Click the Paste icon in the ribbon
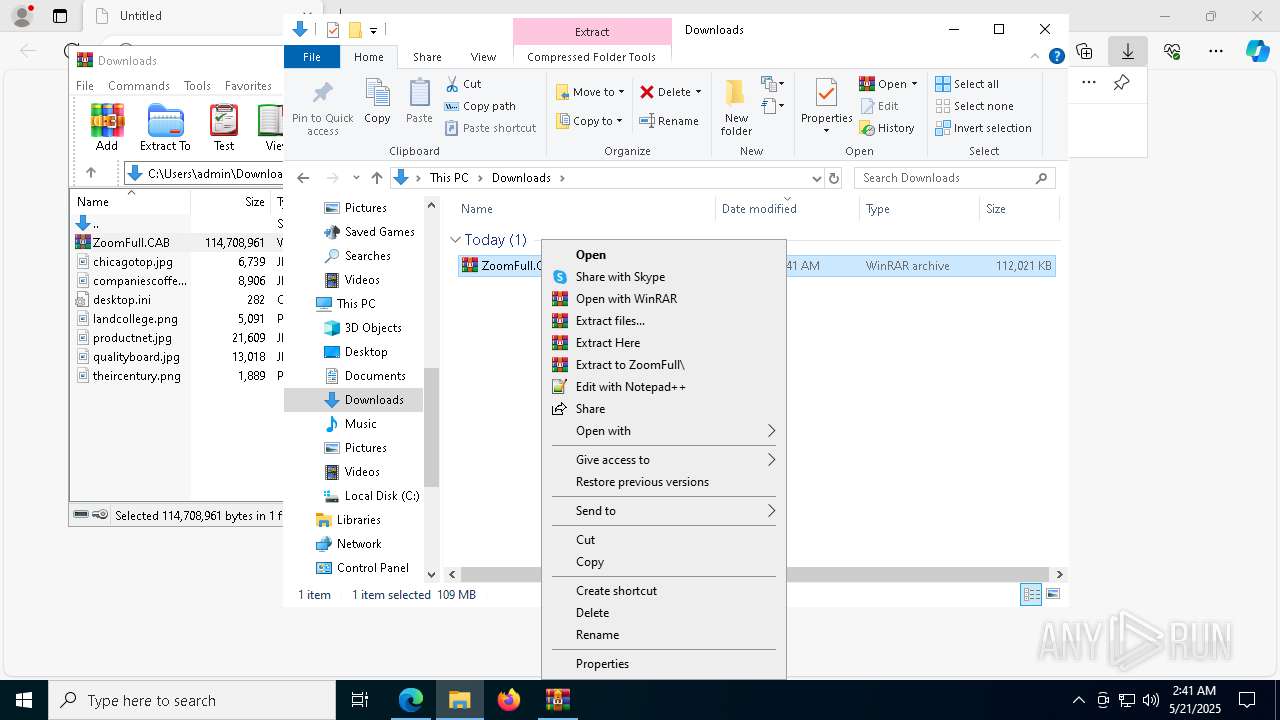 [419, 102]
